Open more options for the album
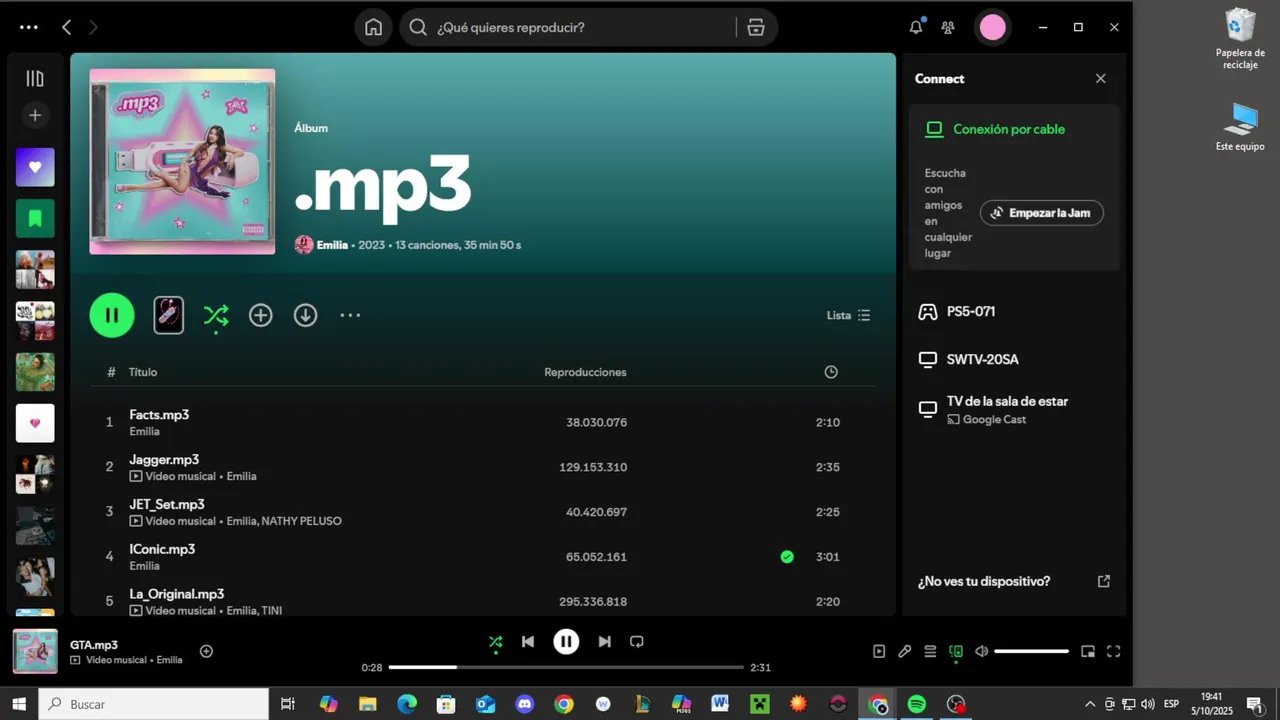This screenshot has height=720, width=1280. pos(350,315)
